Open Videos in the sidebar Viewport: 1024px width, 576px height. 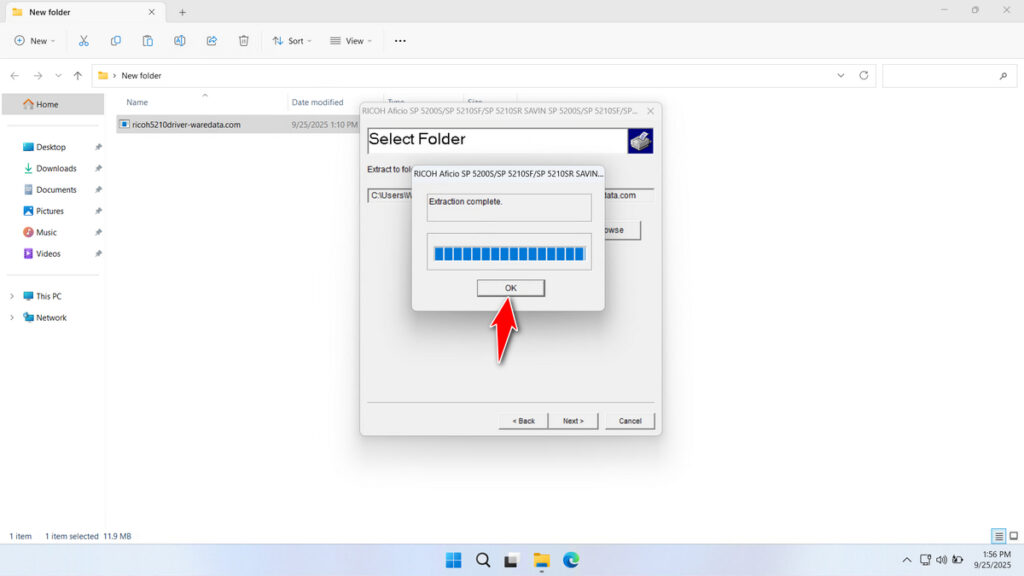click(48, 253)
